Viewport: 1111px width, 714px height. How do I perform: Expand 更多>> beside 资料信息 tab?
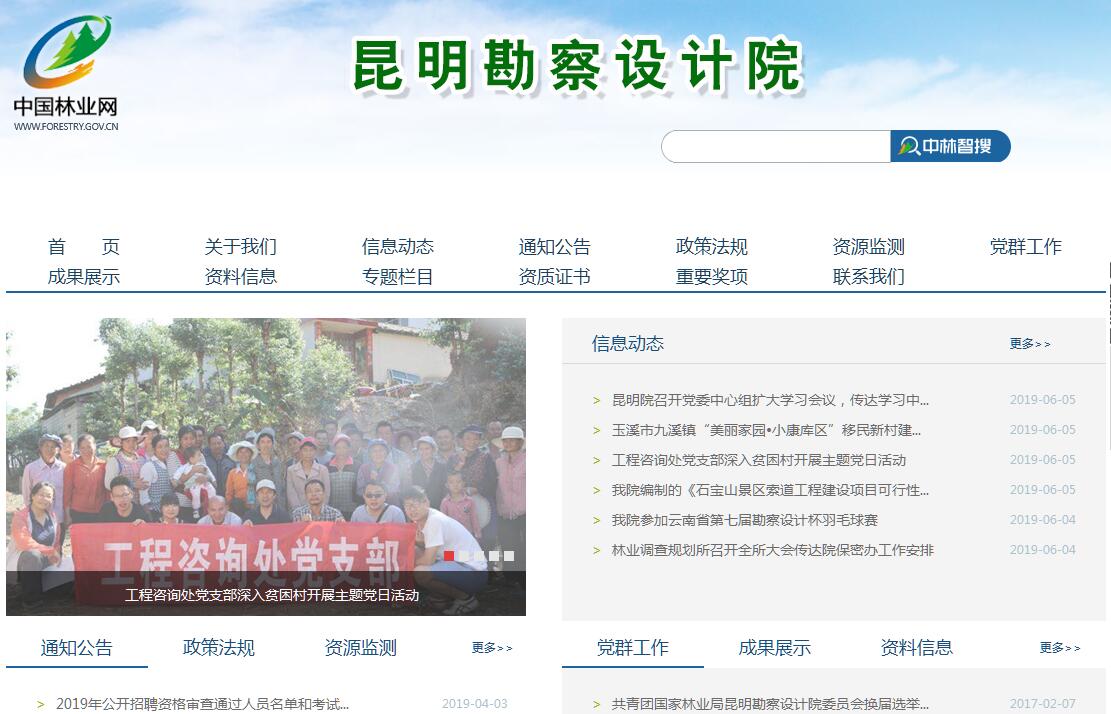1060,647
